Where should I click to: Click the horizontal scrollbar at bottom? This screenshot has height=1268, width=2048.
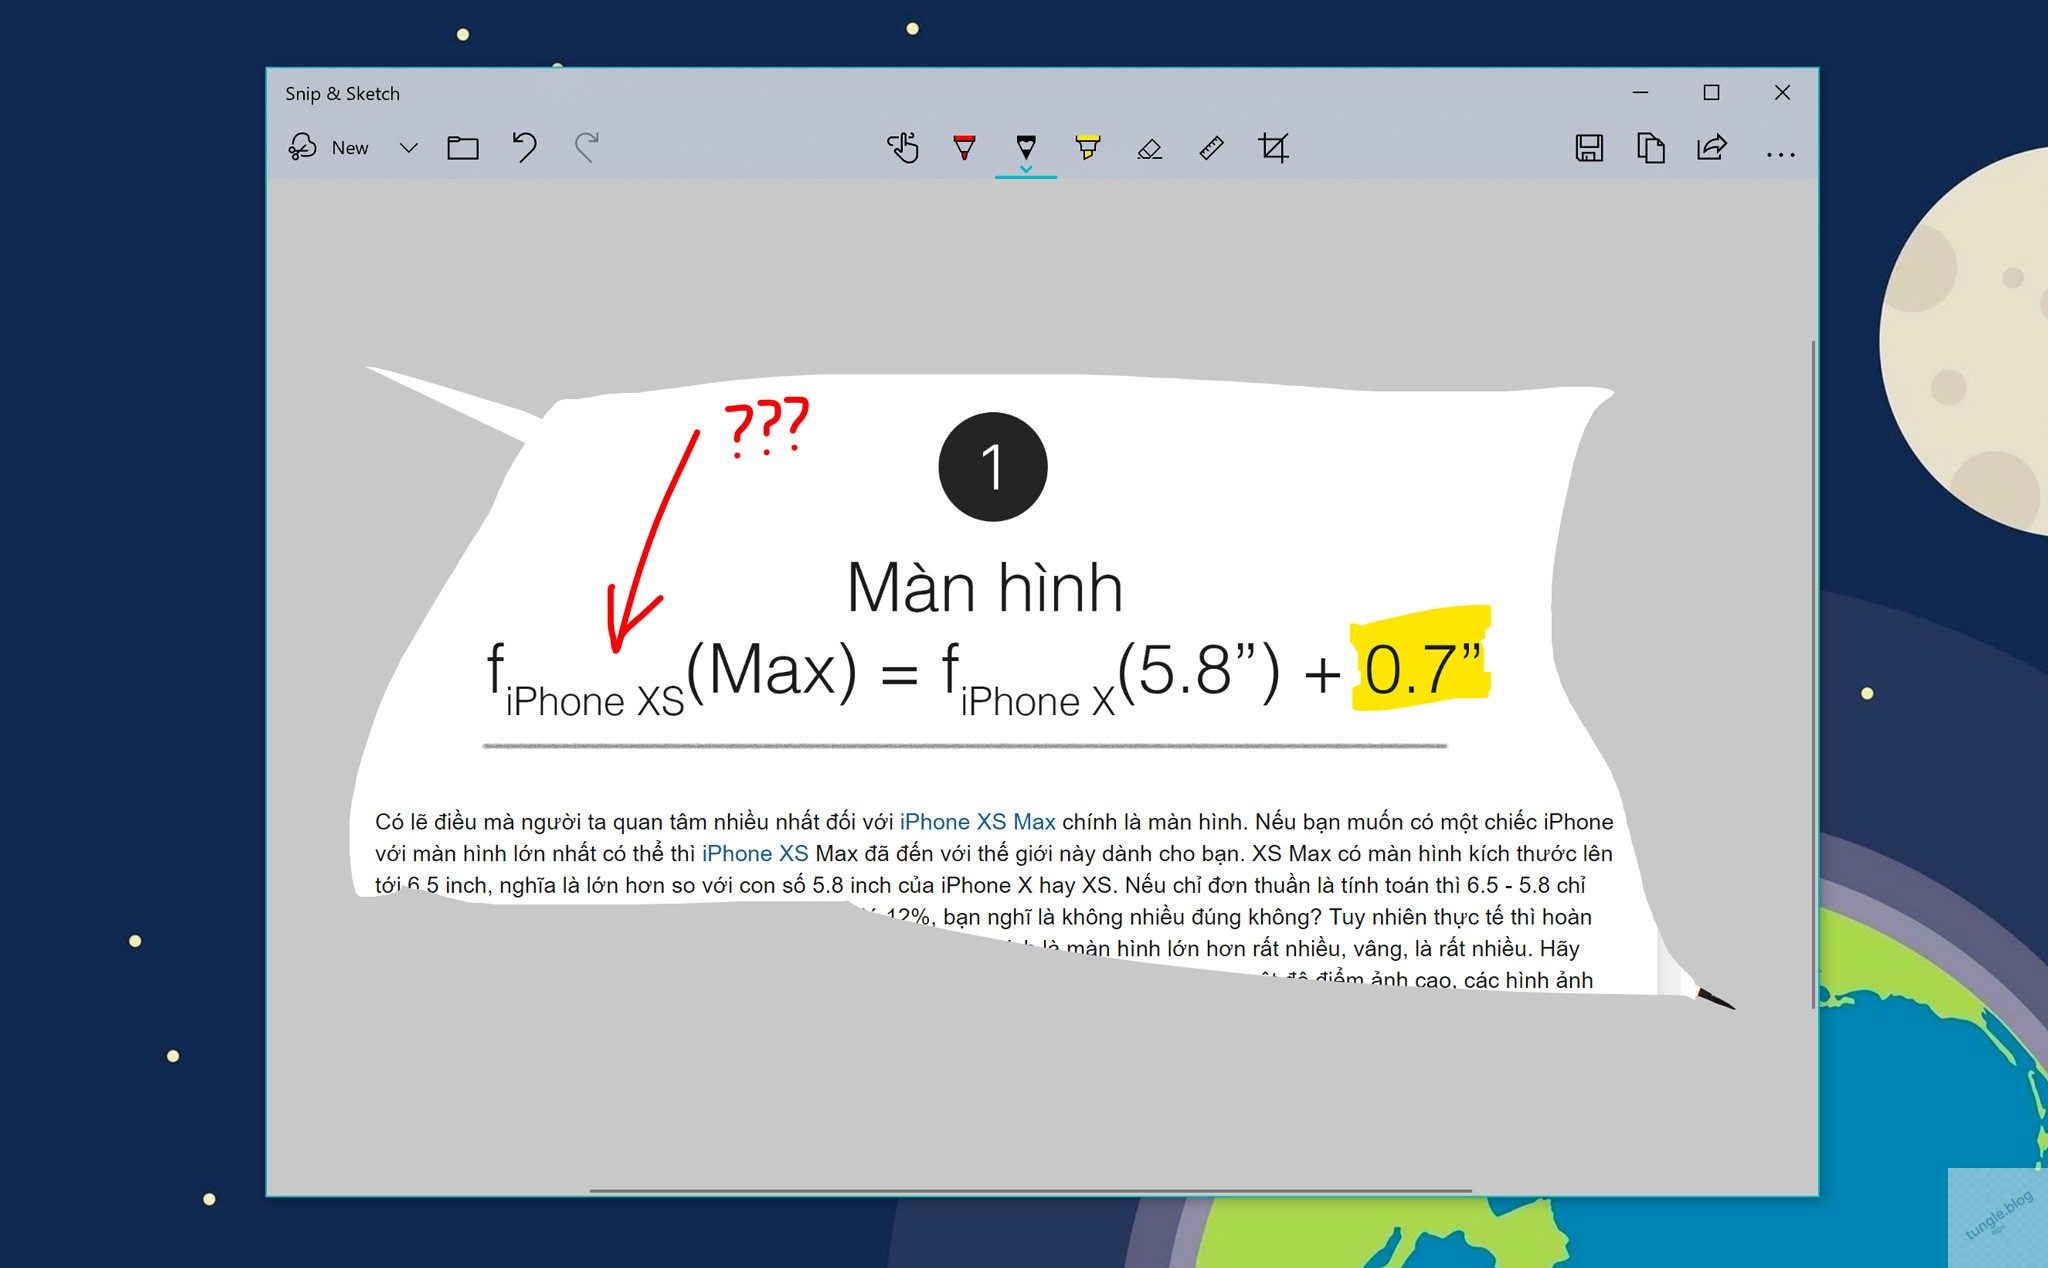coord(1030,1191)
